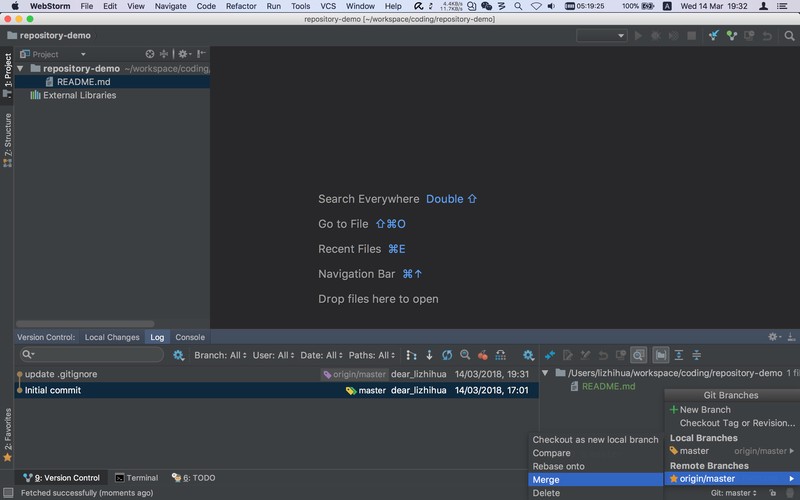Open Git: master branch widget in status bar
The width and height of the screenshot is (800, 500).
pos(733,493)
